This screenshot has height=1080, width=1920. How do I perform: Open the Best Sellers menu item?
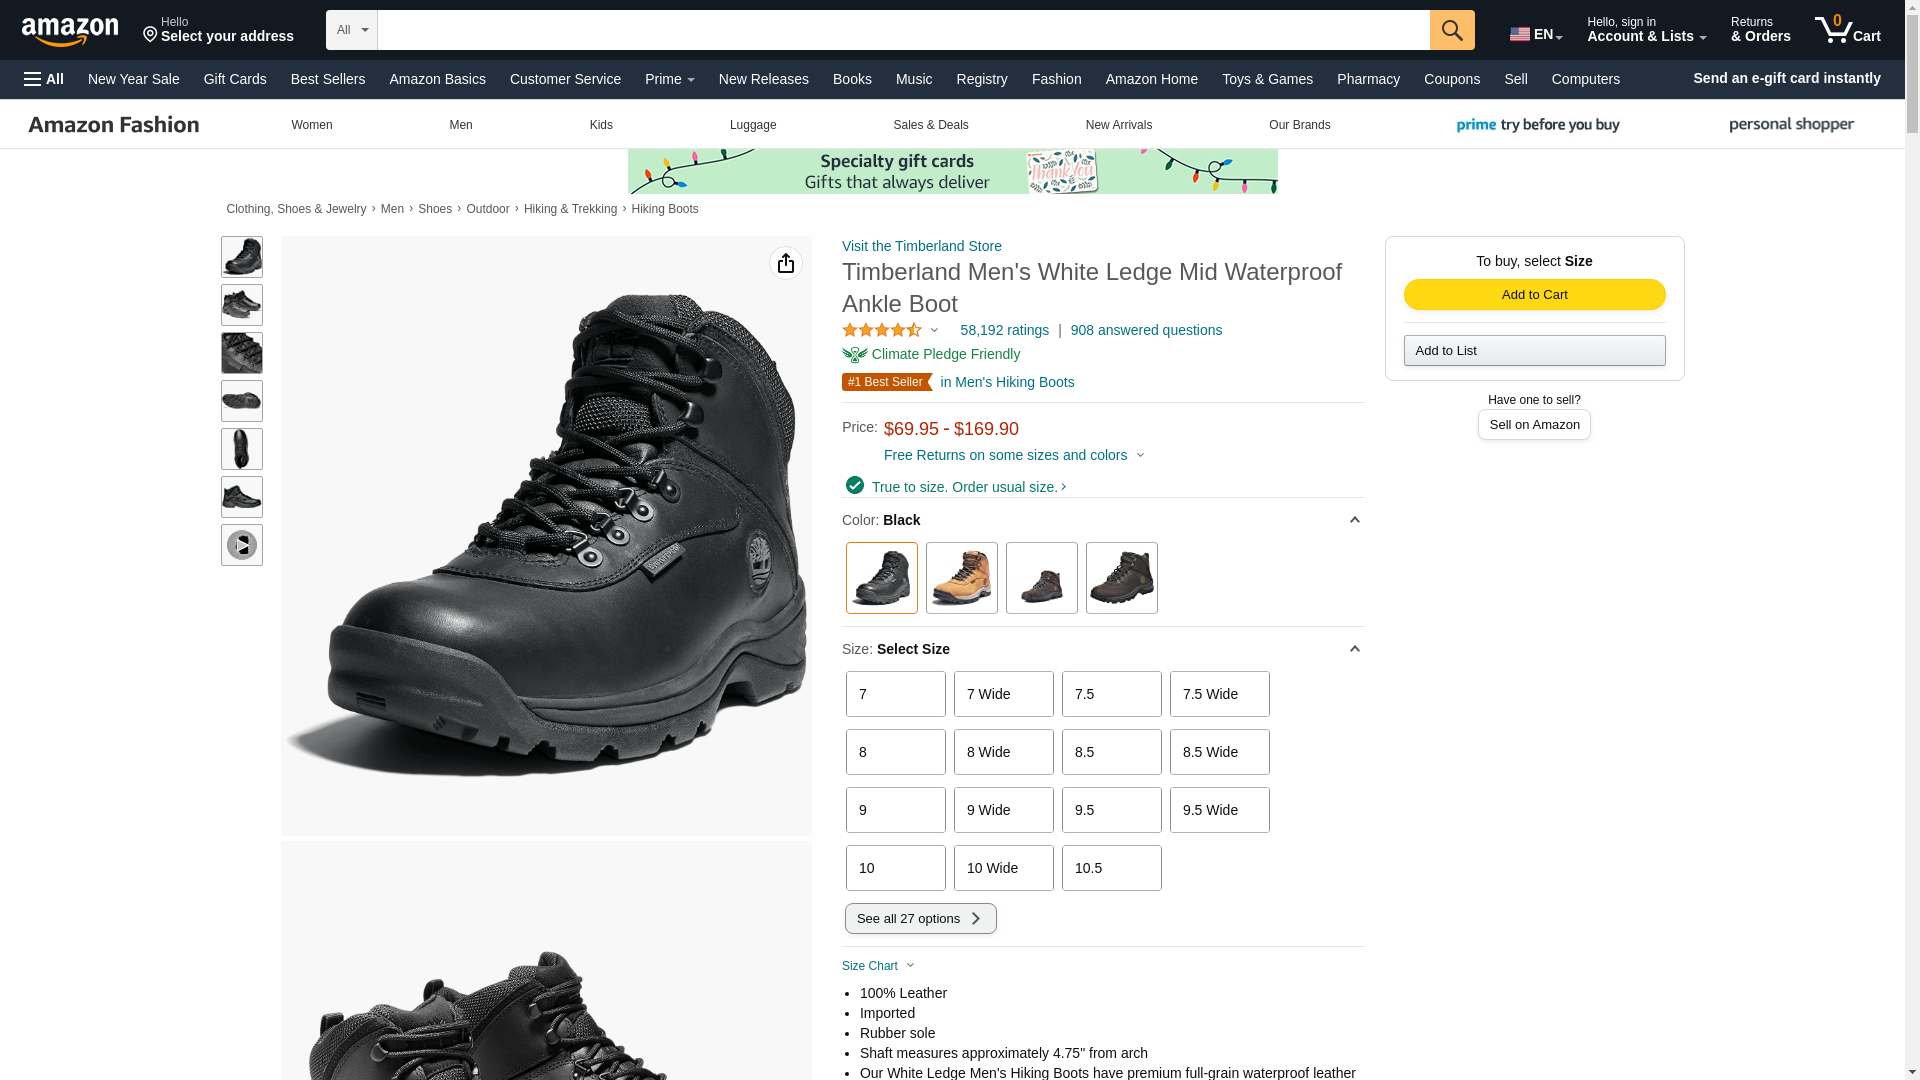[x=327, y=79]
